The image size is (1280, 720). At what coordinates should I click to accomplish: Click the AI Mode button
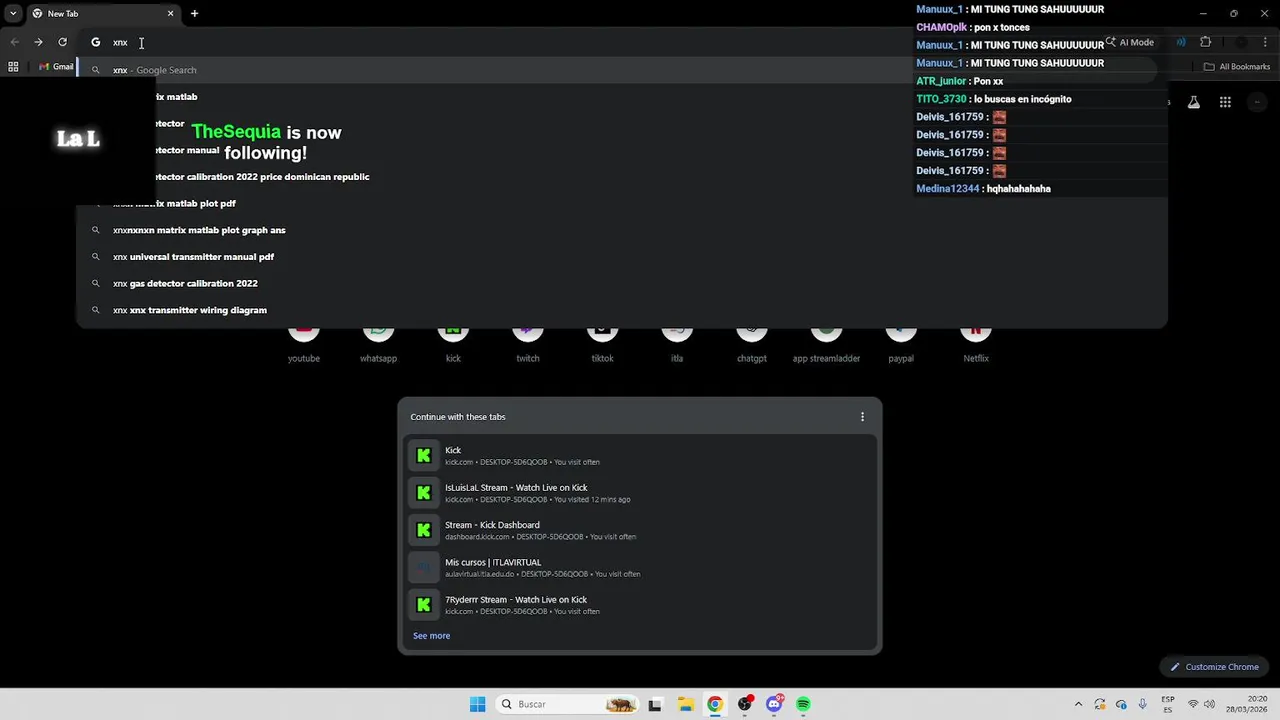click(x=1130, y=42)
